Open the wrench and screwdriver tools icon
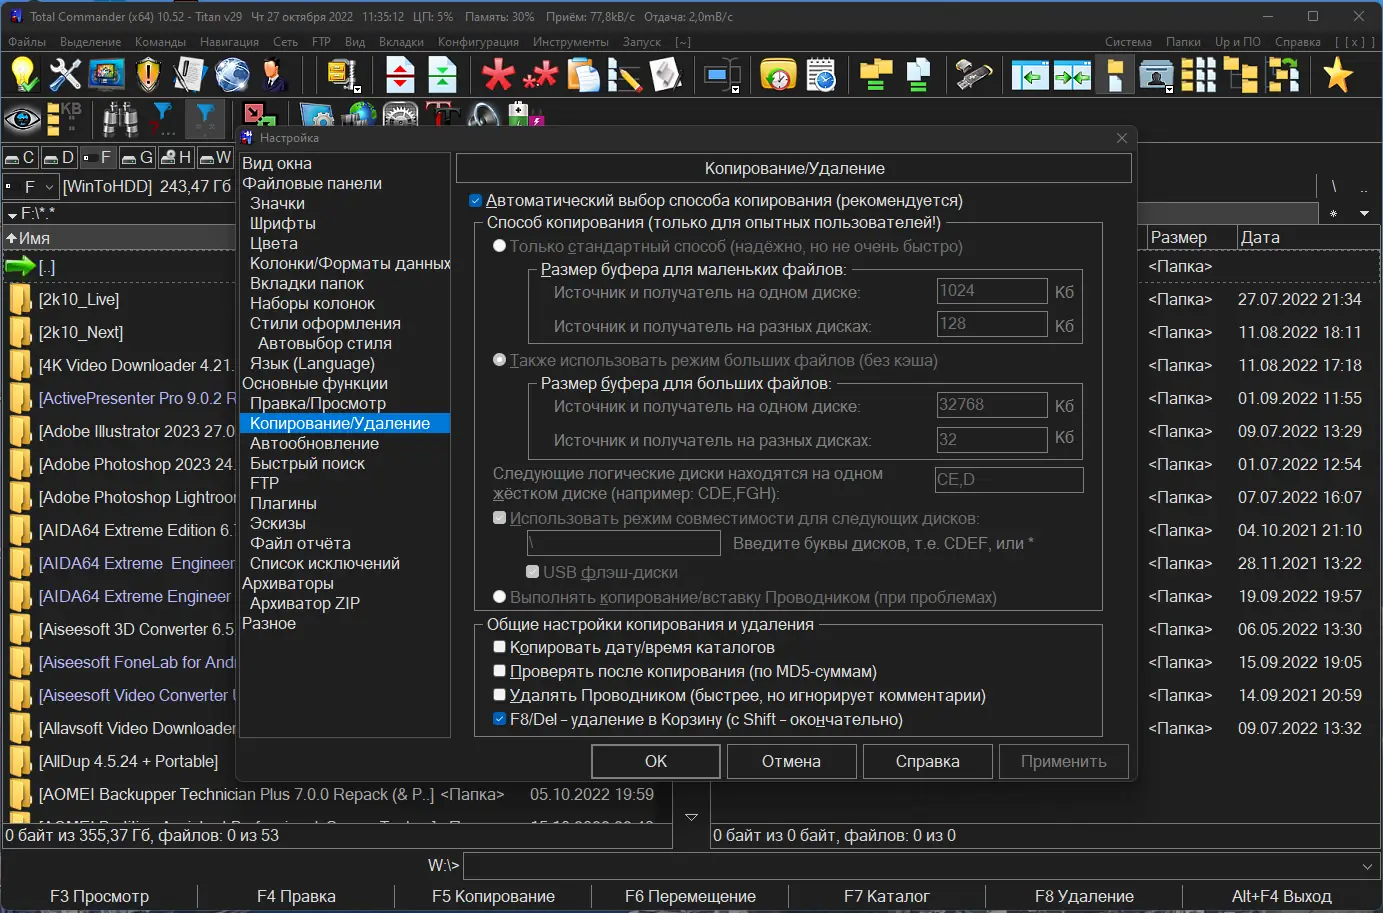The height and width of the screenshot is (913, 1383). click(65, 75)
